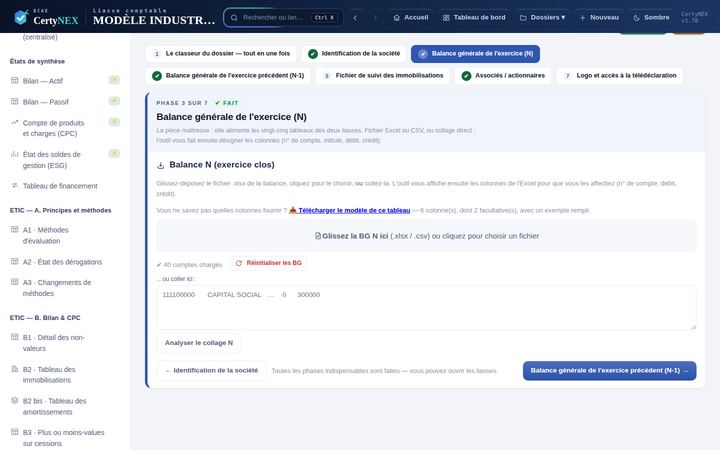The height and width of the screenshot is (450, 720).
Task: Click the B2 Tableau des immobilisations icon
Action: [15, 369]
